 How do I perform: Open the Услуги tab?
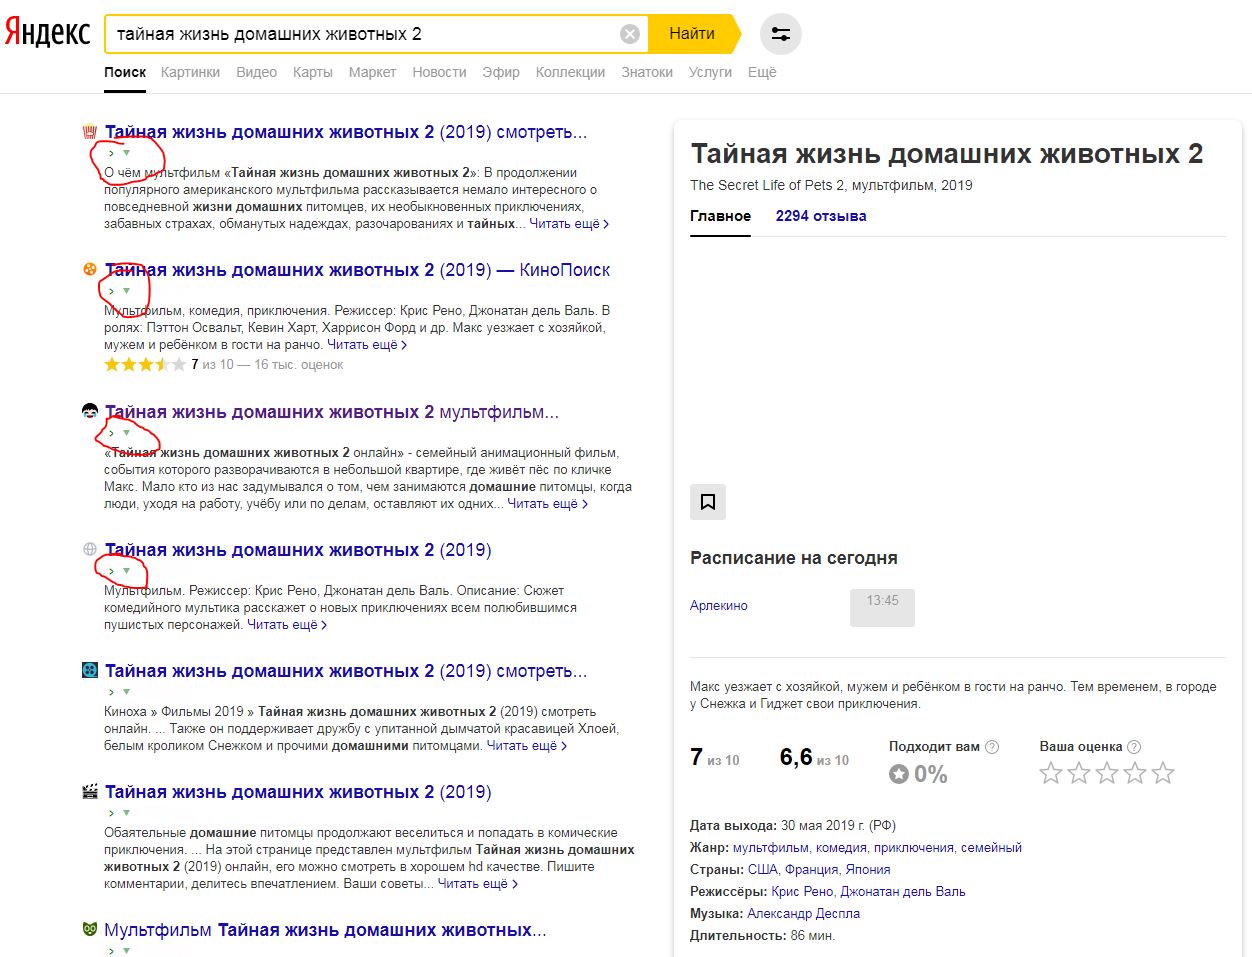[710, 72]
